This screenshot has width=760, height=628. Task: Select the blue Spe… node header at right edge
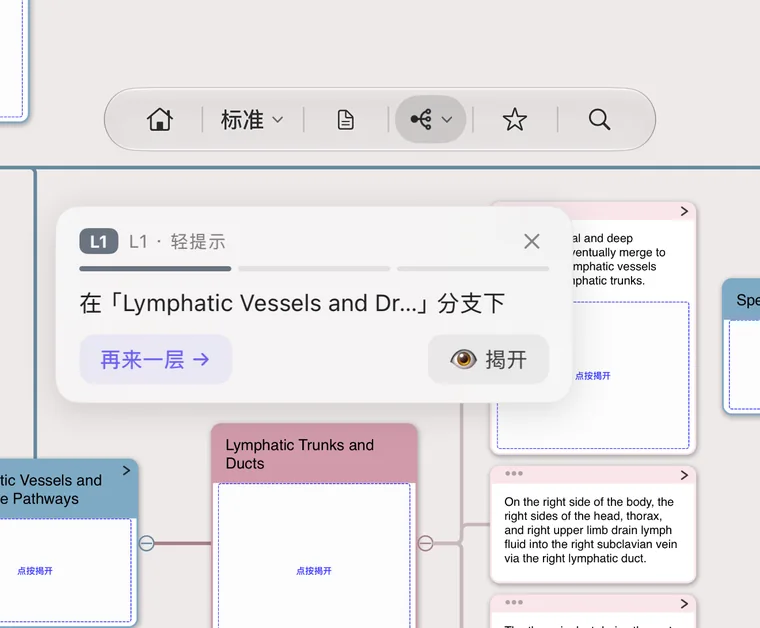742,299
